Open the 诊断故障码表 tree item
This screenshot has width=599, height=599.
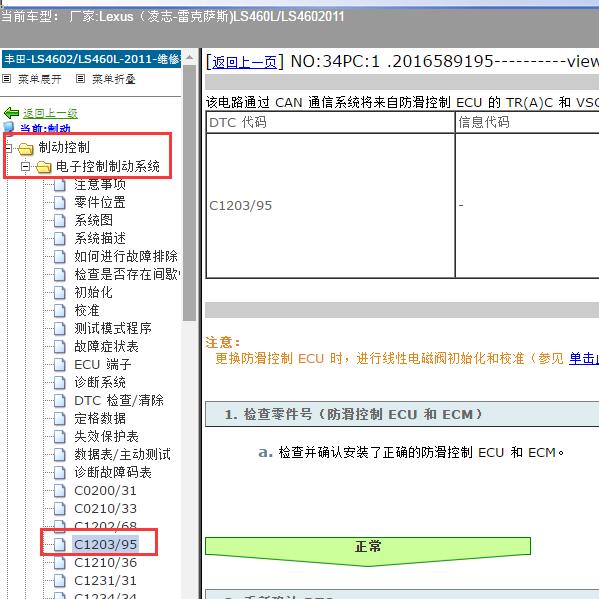(113, 473)
